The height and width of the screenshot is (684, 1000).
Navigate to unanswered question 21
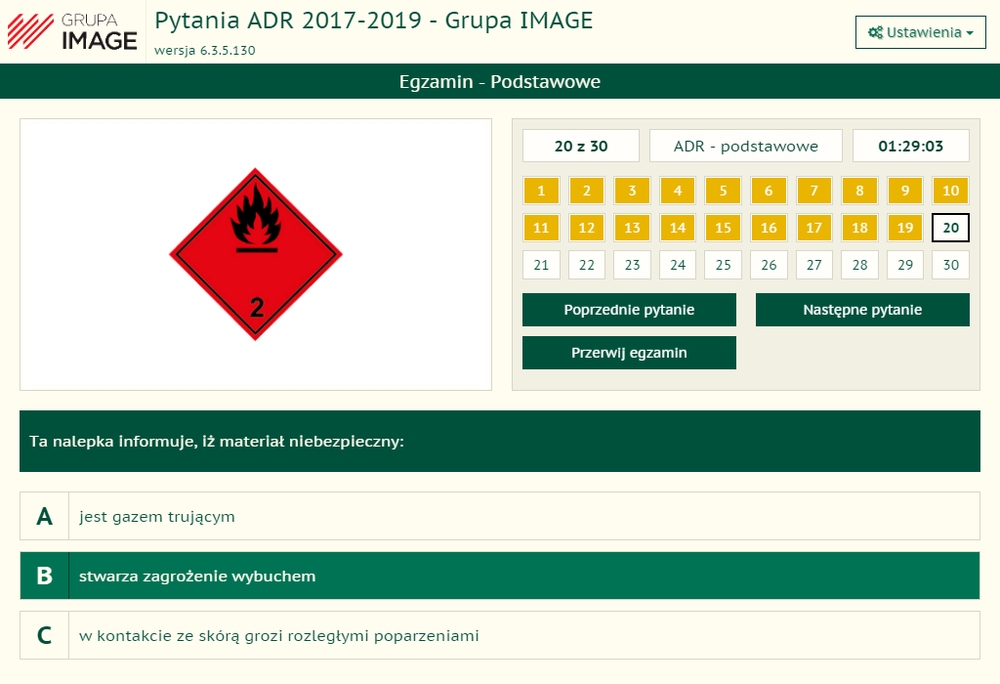[x=541, y=265]
